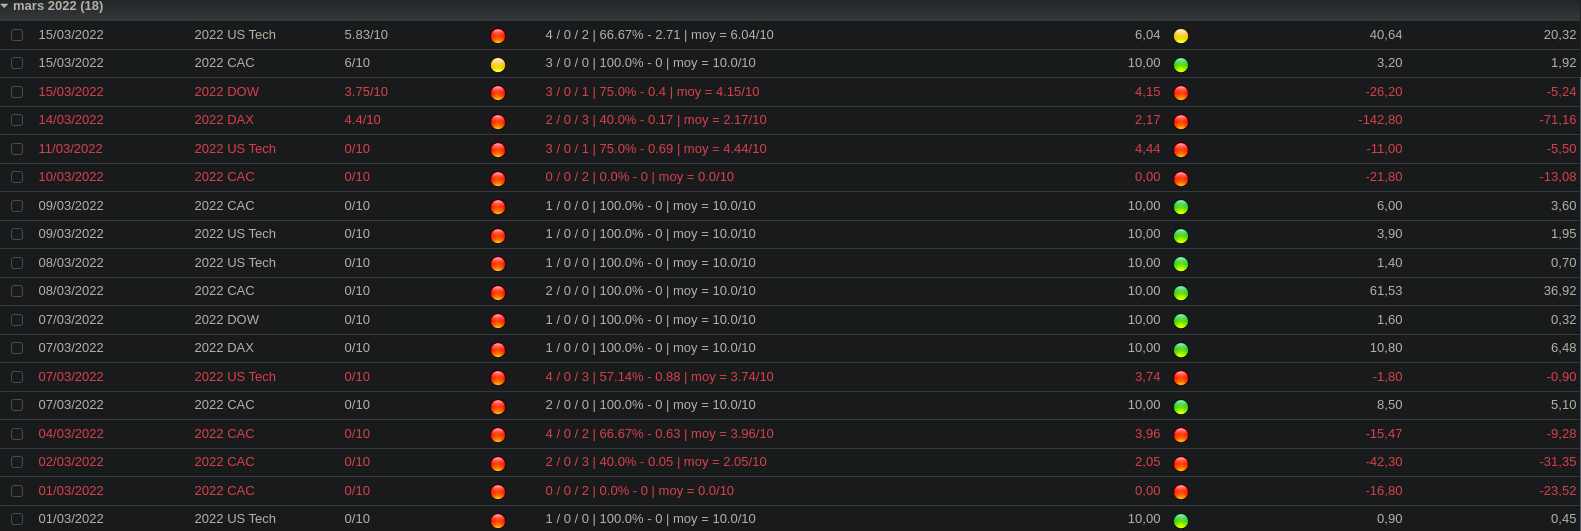The height and width of the screenshot is (531, 1581).
Task: Collapse the mars 2022 (18) group
Action: (x=5, y=6)
